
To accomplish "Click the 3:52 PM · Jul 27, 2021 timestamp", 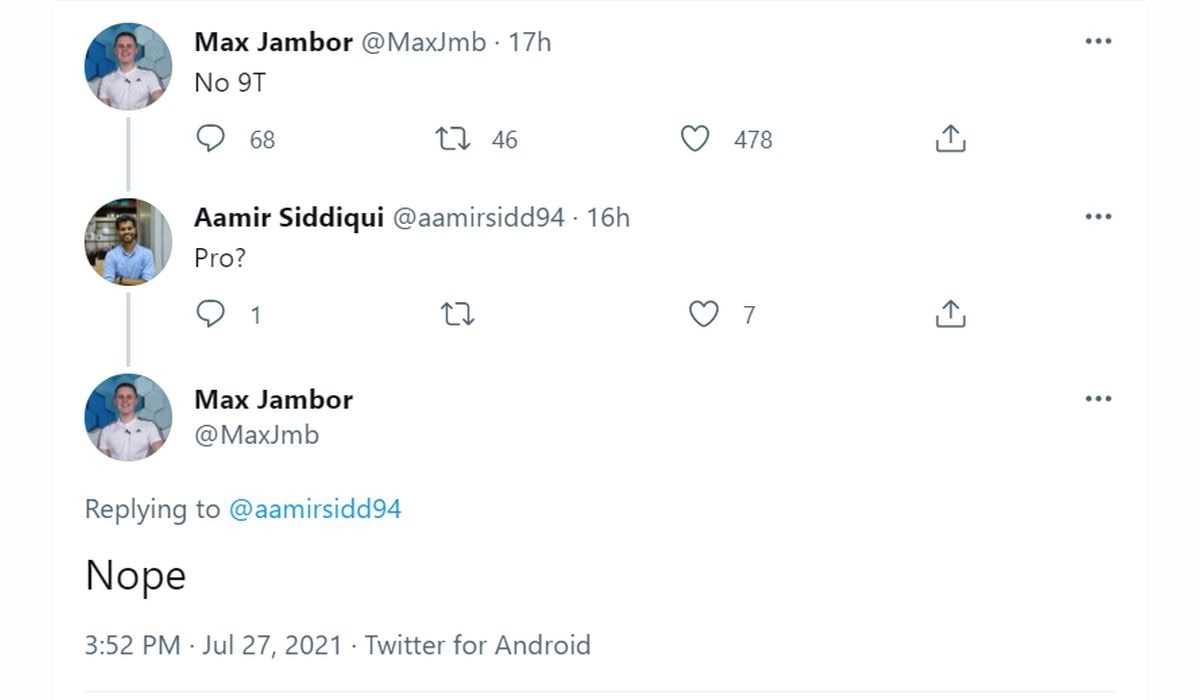I will click(215, 645).
